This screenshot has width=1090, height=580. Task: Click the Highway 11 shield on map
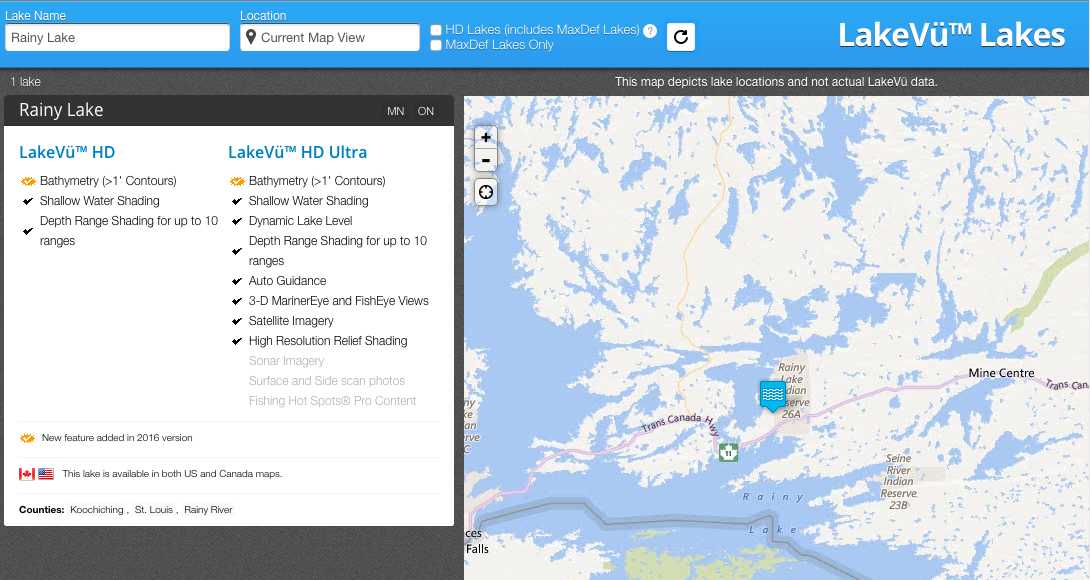click(728, 452)
